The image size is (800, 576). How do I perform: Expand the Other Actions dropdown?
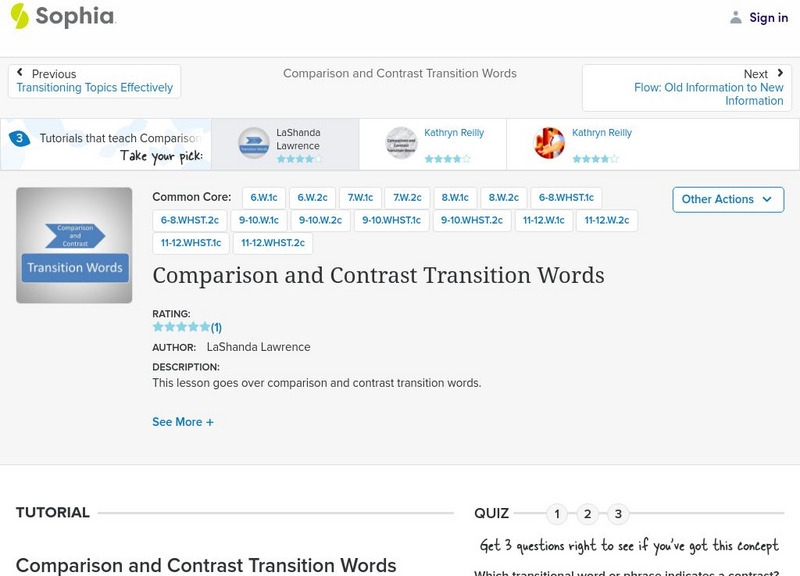pyautogui.click(x=728, y=199)
